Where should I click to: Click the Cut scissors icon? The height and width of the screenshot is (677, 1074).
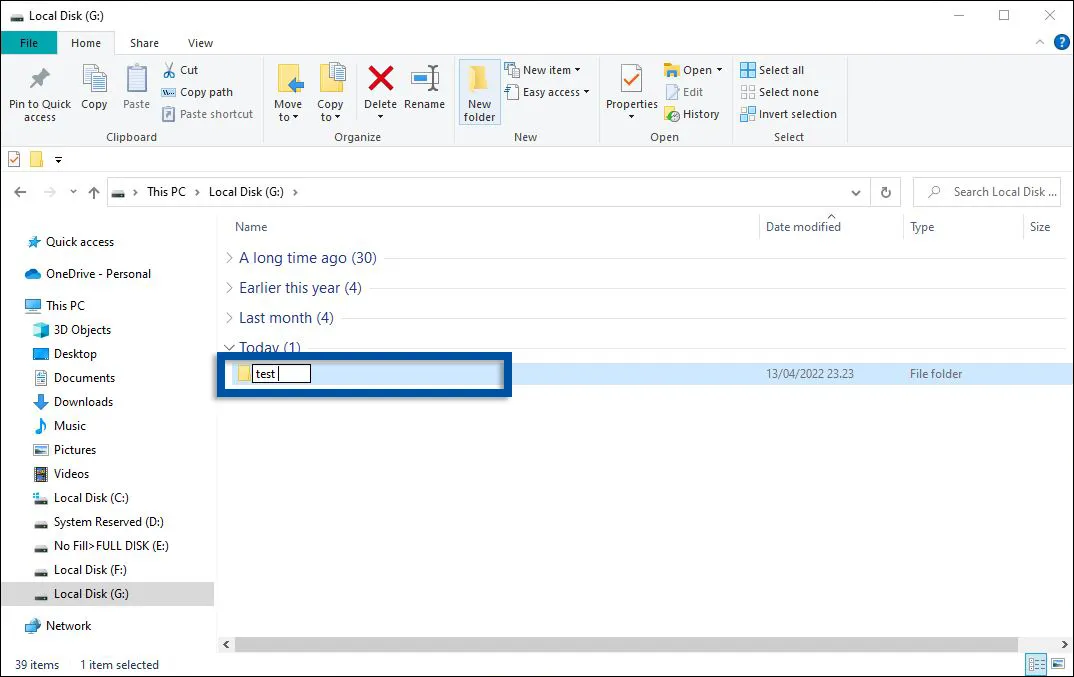pyautogui.click(x=170, y=70)
